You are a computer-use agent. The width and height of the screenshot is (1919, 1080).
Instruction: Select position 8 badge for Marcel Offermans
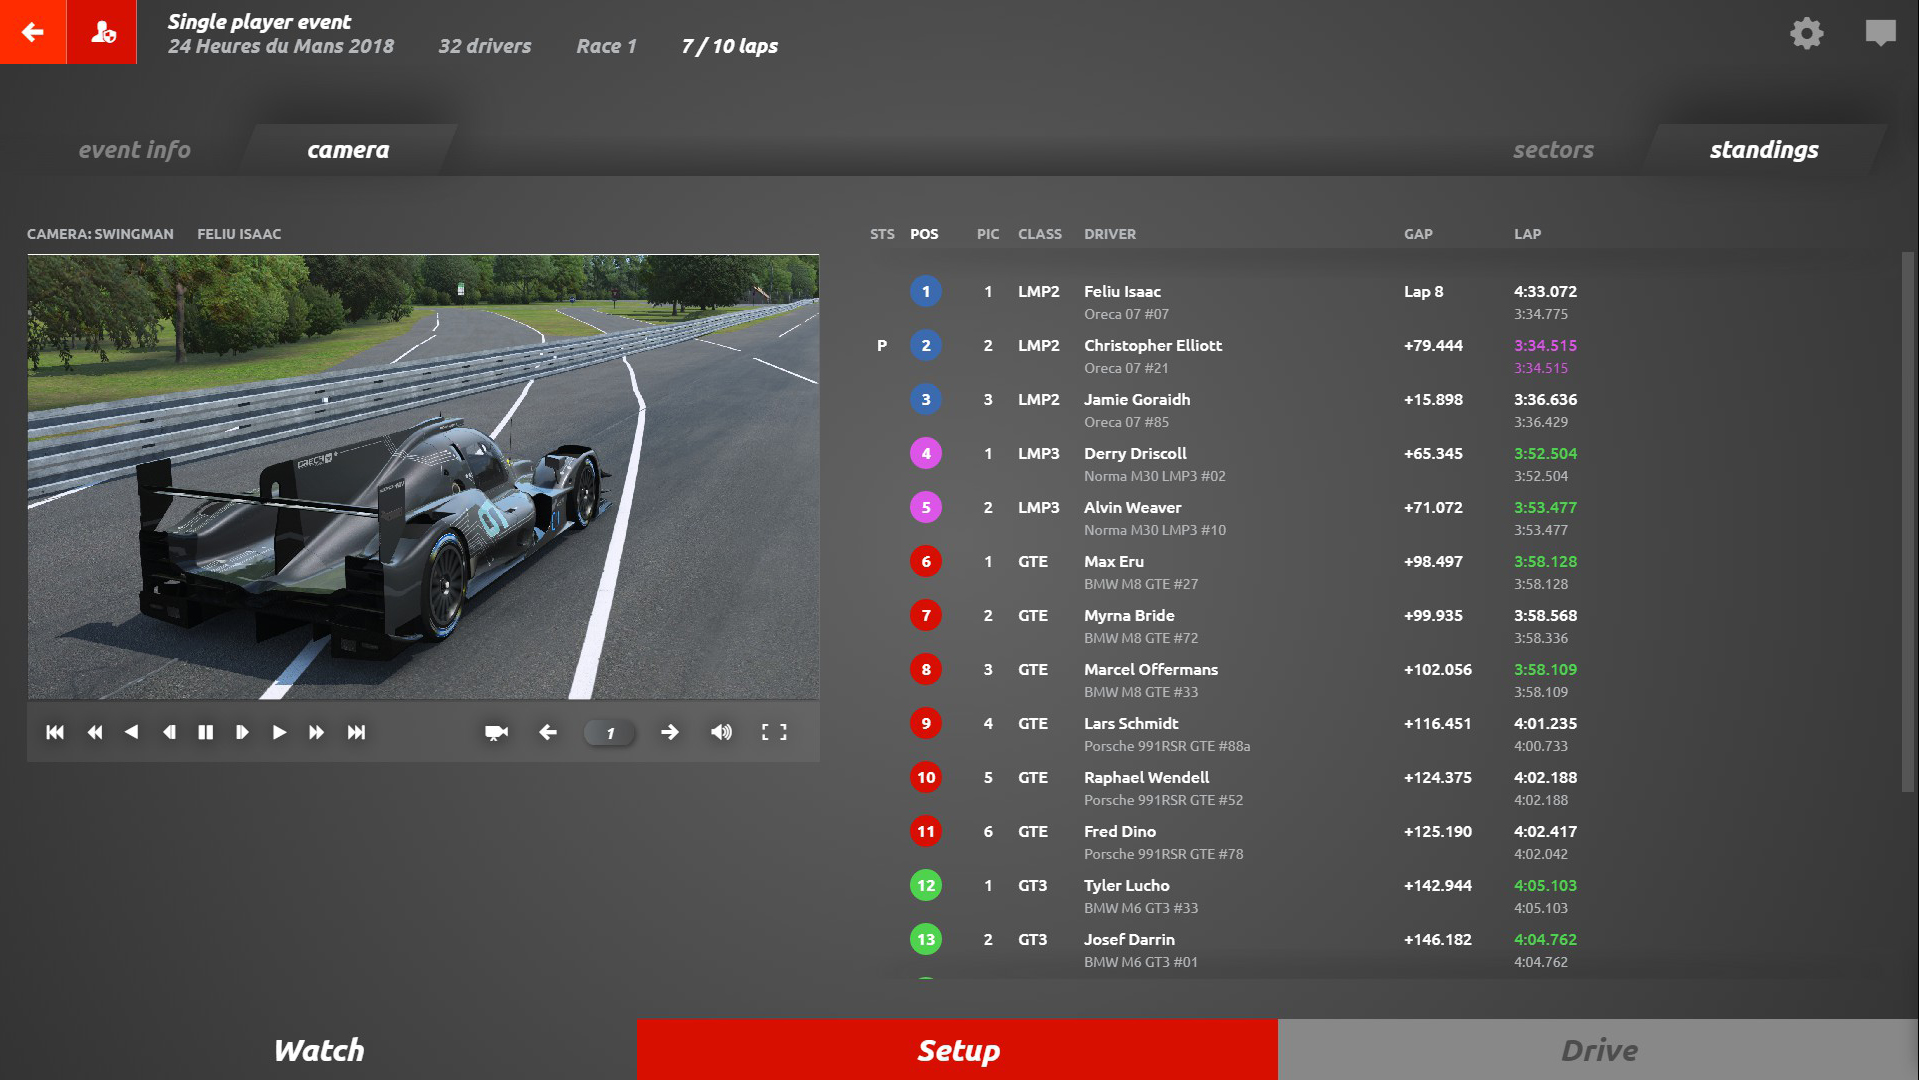[x=926, y=670]
